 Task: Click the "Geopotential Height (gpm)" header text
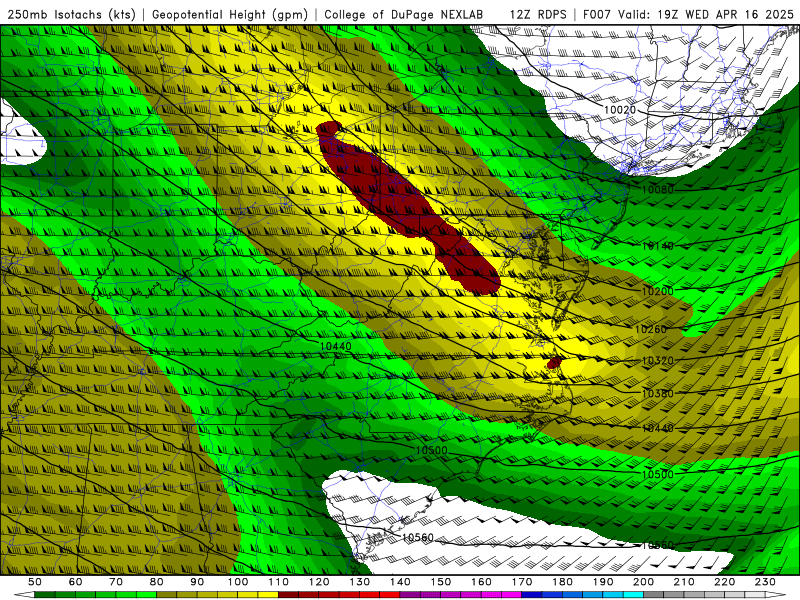click(230, 14)
